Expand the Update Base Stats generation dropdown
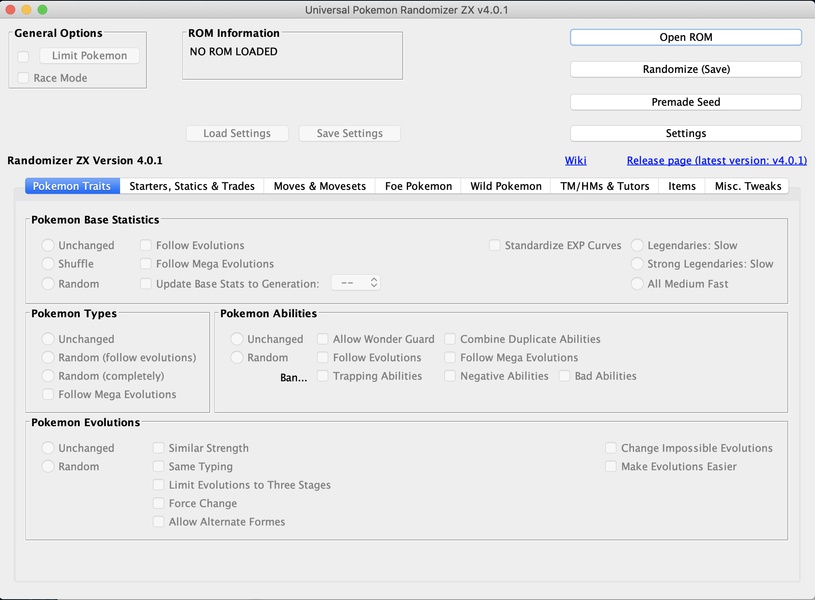Screen dimensions: 815x600 pyautogui.click(x=356, y=284)
